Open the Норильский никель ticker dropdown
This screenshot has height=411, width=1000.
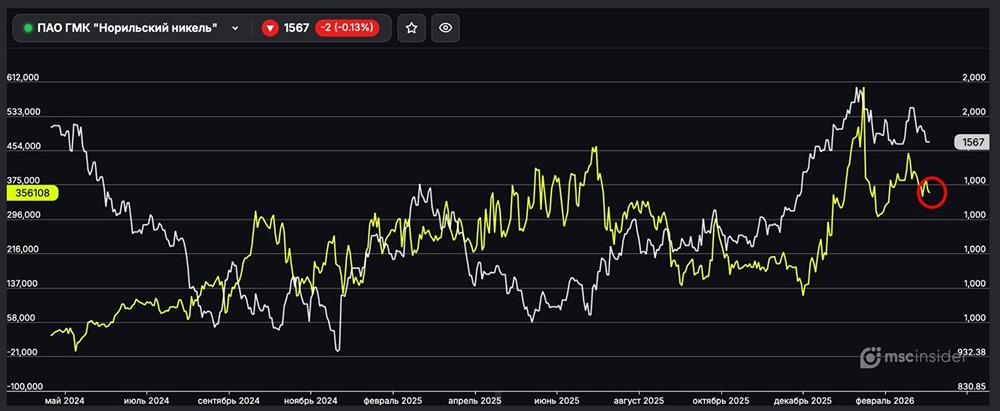(x=131, y=28)
